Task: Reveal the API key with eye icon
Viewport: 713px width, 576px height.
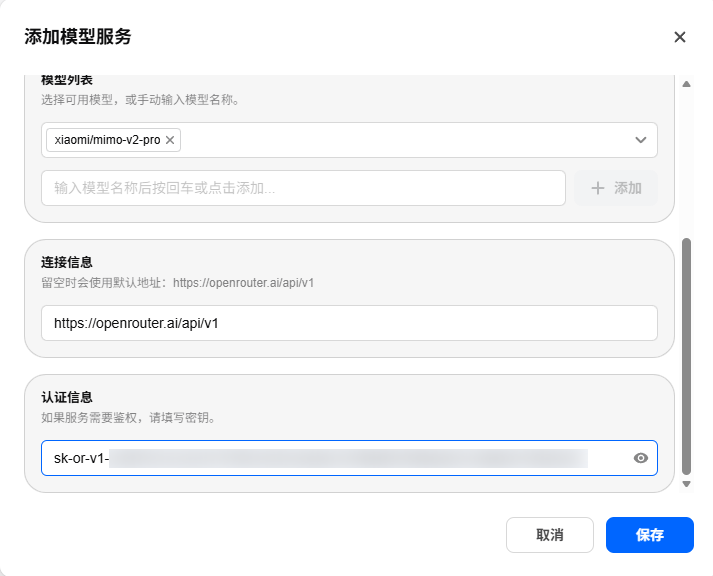Action: pos(641,458)
